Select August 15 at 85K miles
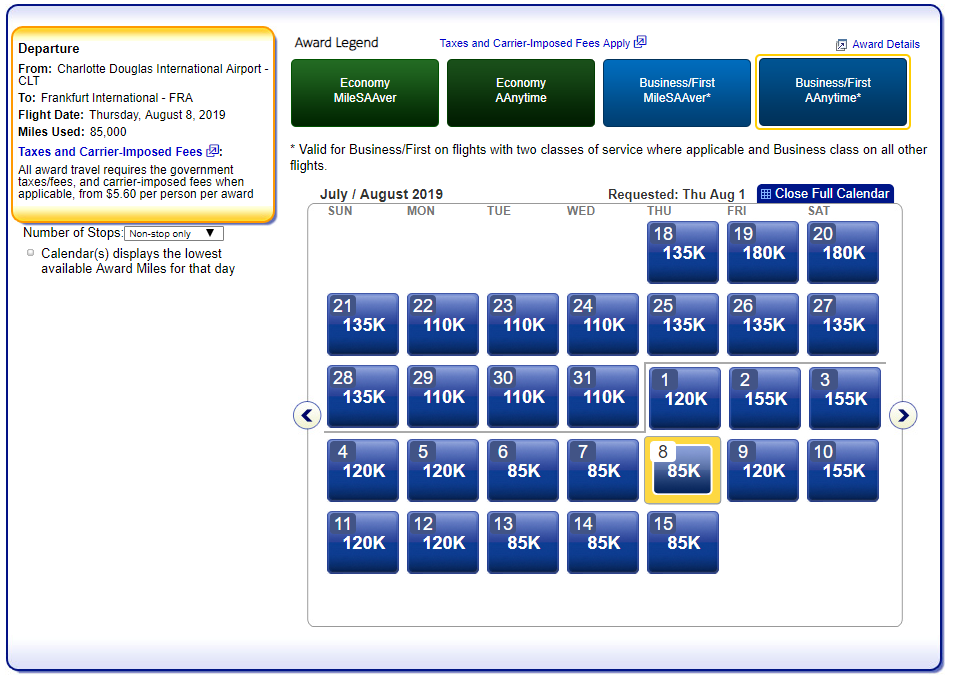954x679 pixels. click(x=683, y=542)
